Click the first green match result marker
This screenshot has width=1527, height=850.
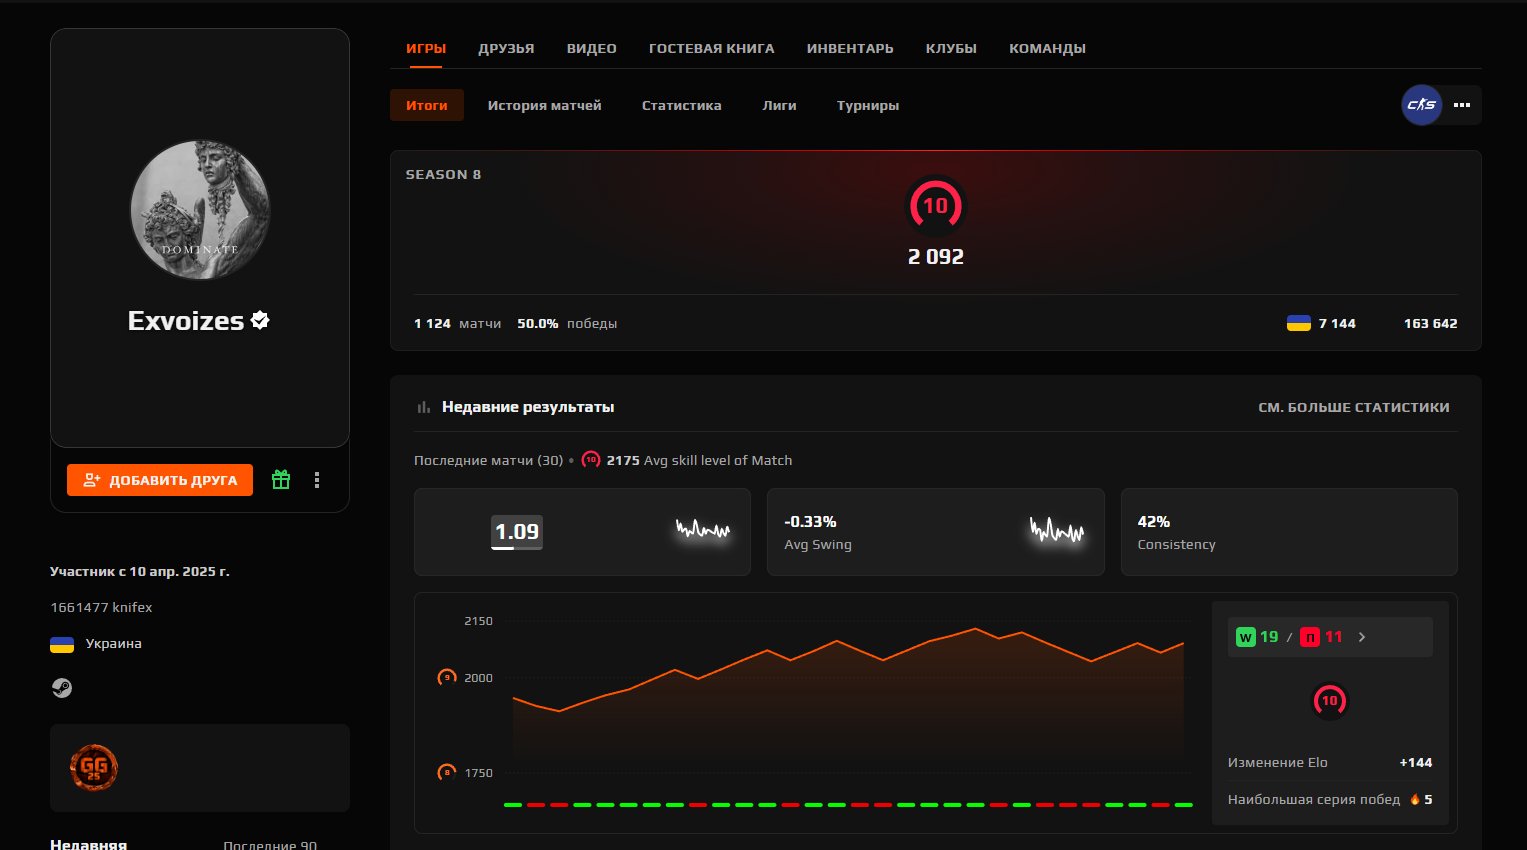(513, 804)
